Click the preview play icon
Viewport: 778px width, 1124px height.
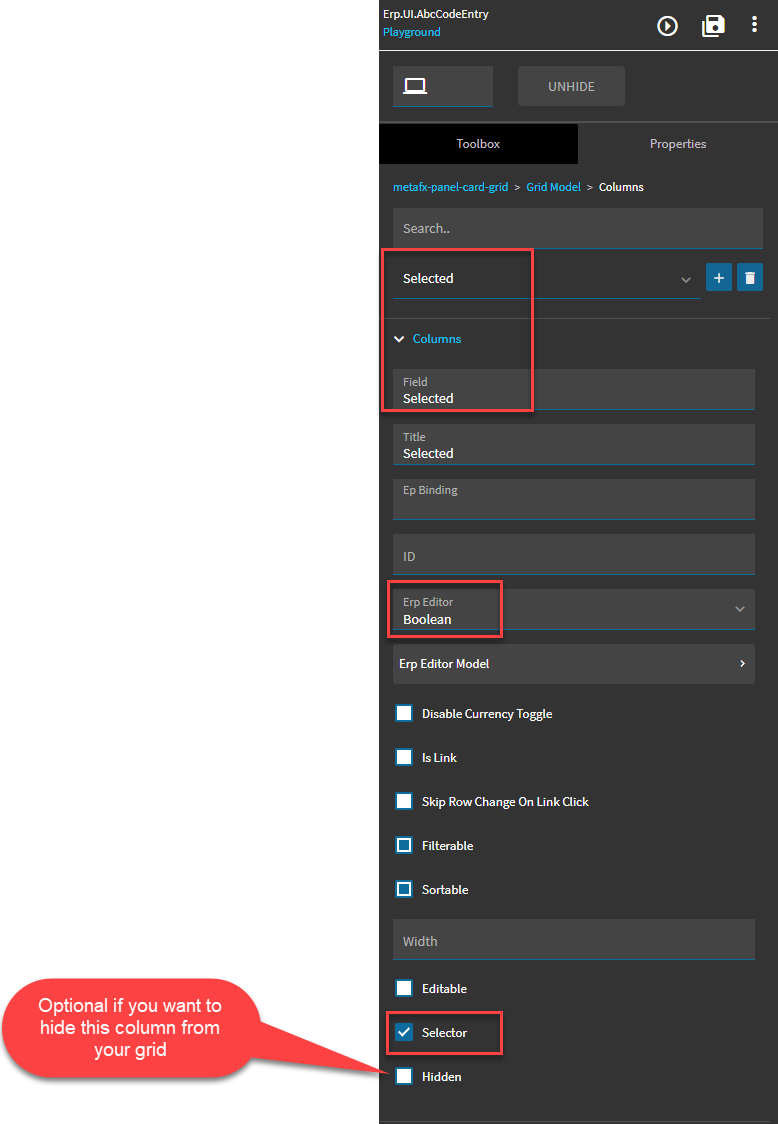pyautogui.click(x=668, y=27)
